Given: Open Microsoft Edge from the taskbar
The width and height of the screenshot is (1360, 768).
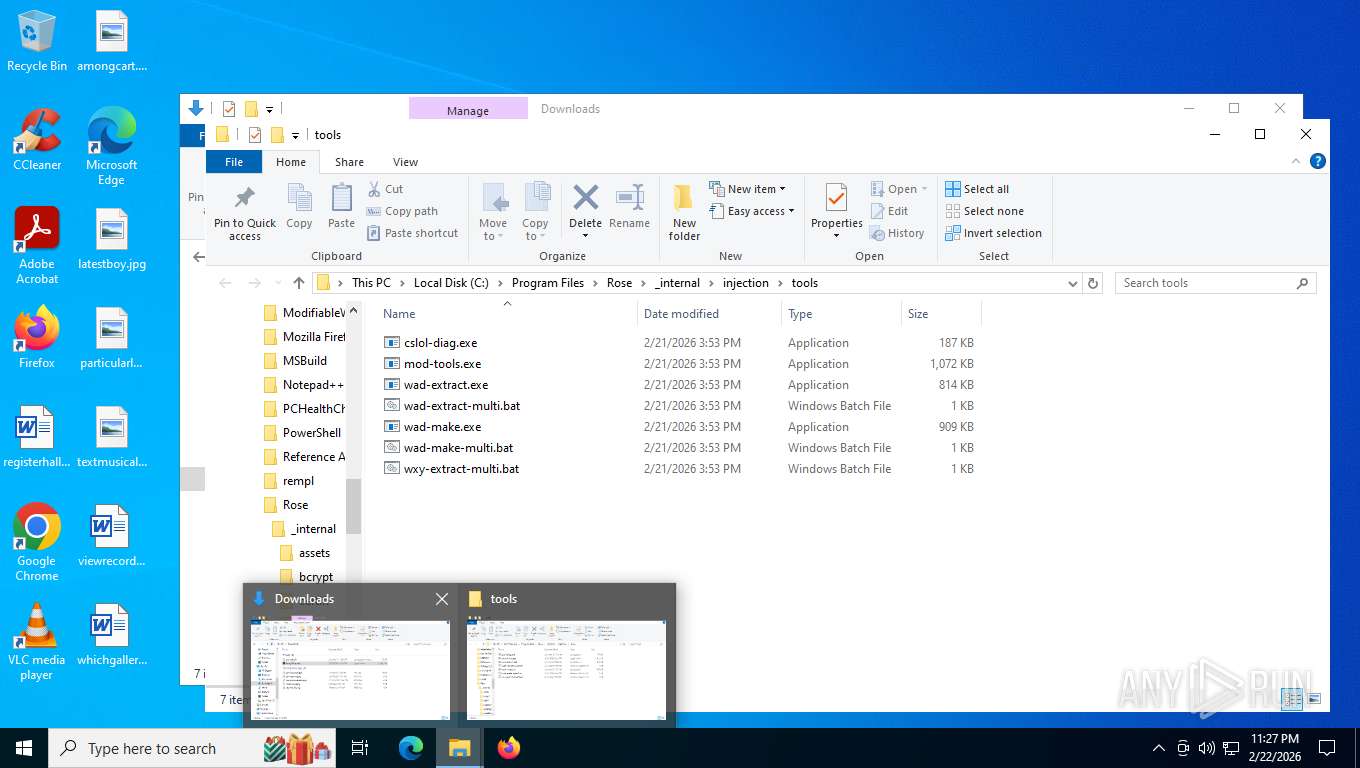Looking at the screenshot, I should [x=411, y=748].
